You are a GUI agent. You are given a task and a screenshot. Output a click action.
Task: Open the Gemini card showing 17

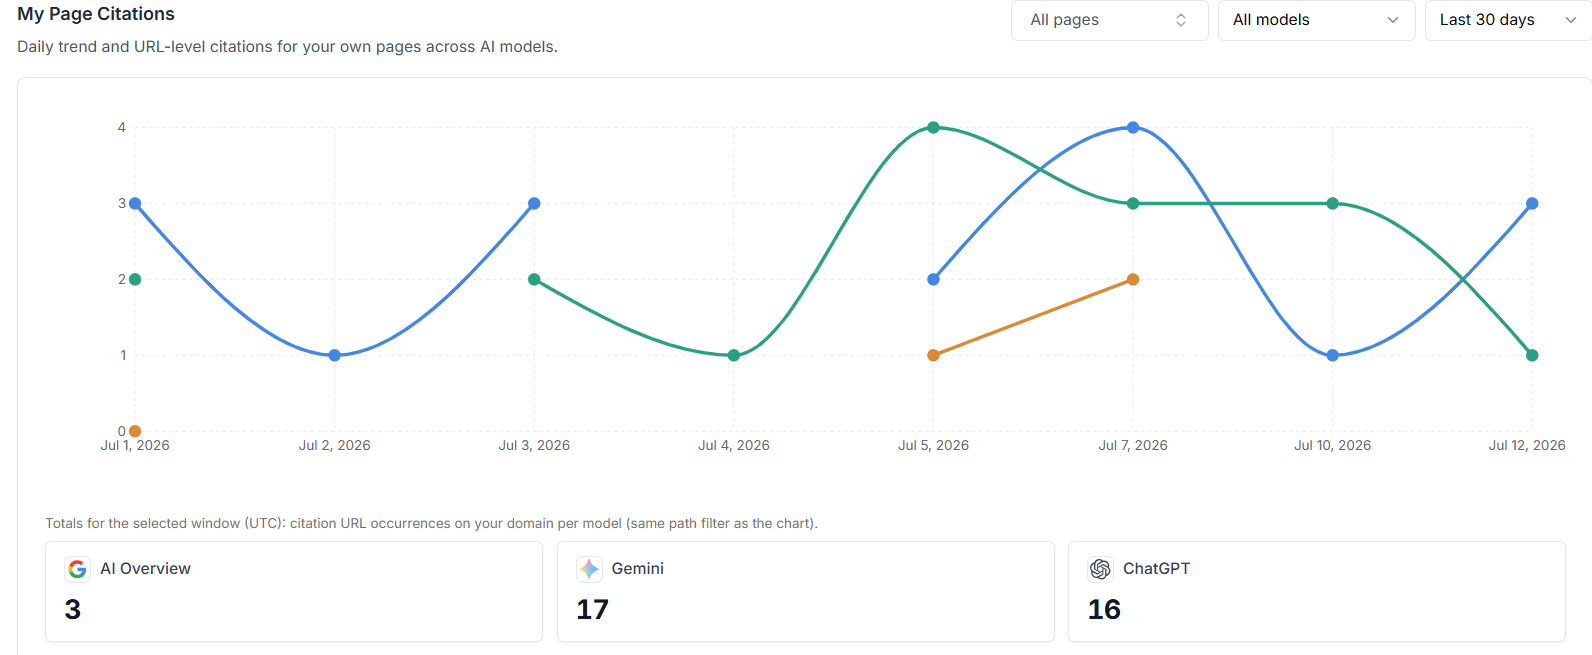806,591
